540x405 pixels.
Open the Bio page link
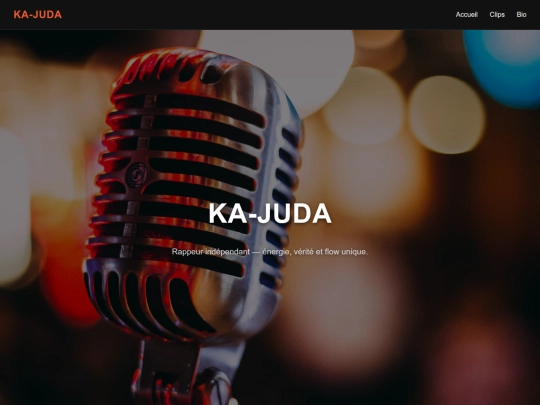(521, 14)
